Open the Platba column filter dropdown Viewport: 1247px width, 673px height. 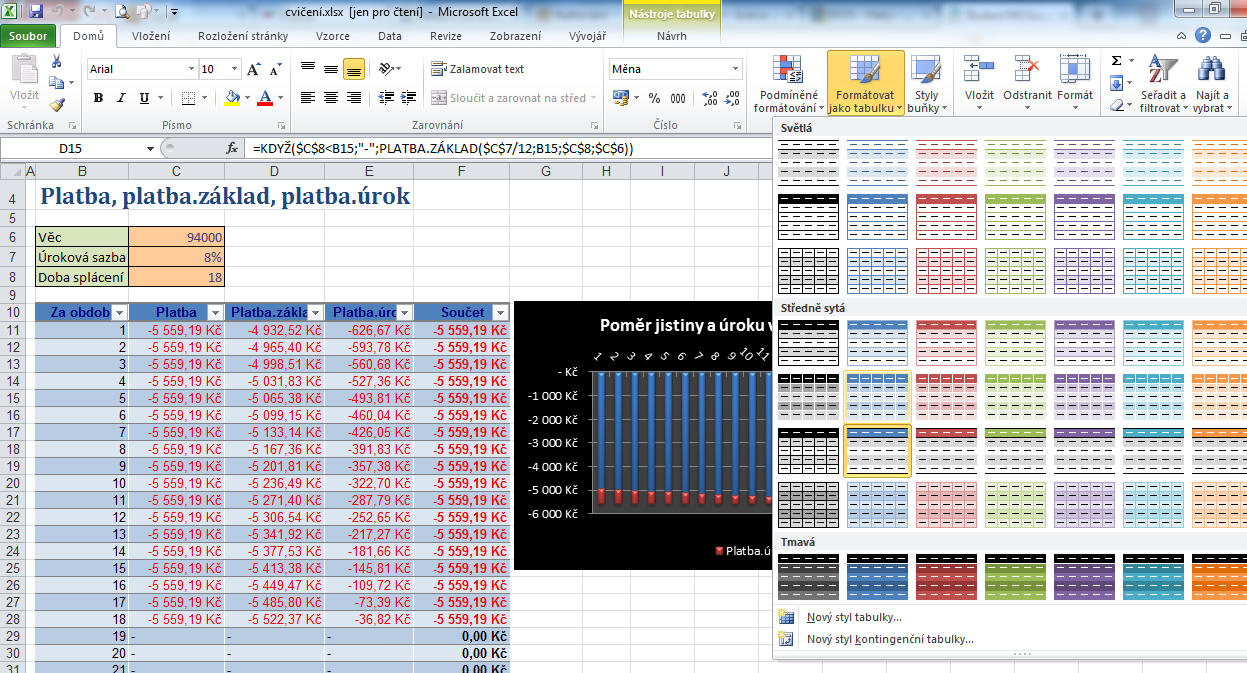pos(214,313)
